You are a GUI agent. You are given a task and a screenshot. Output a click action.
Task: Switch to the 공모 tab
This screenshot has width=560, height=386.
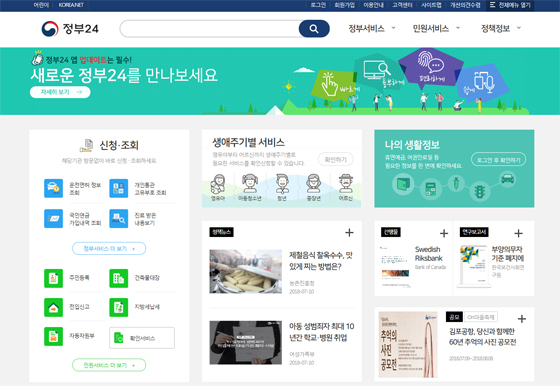454,317
